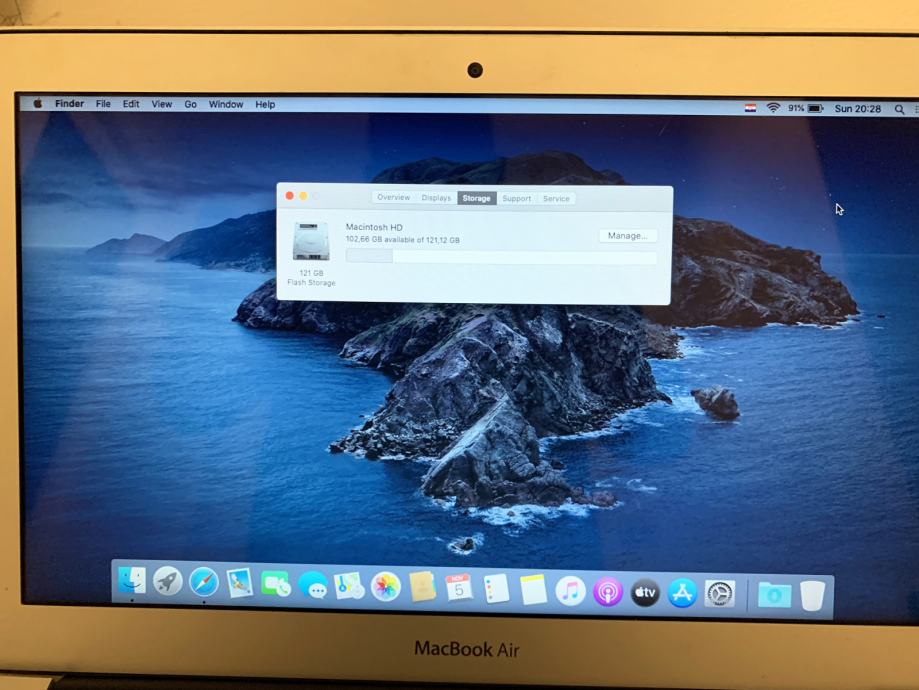Screen dimensions: 919x690
Task: Open the File menu
Action: coord(103,104)
